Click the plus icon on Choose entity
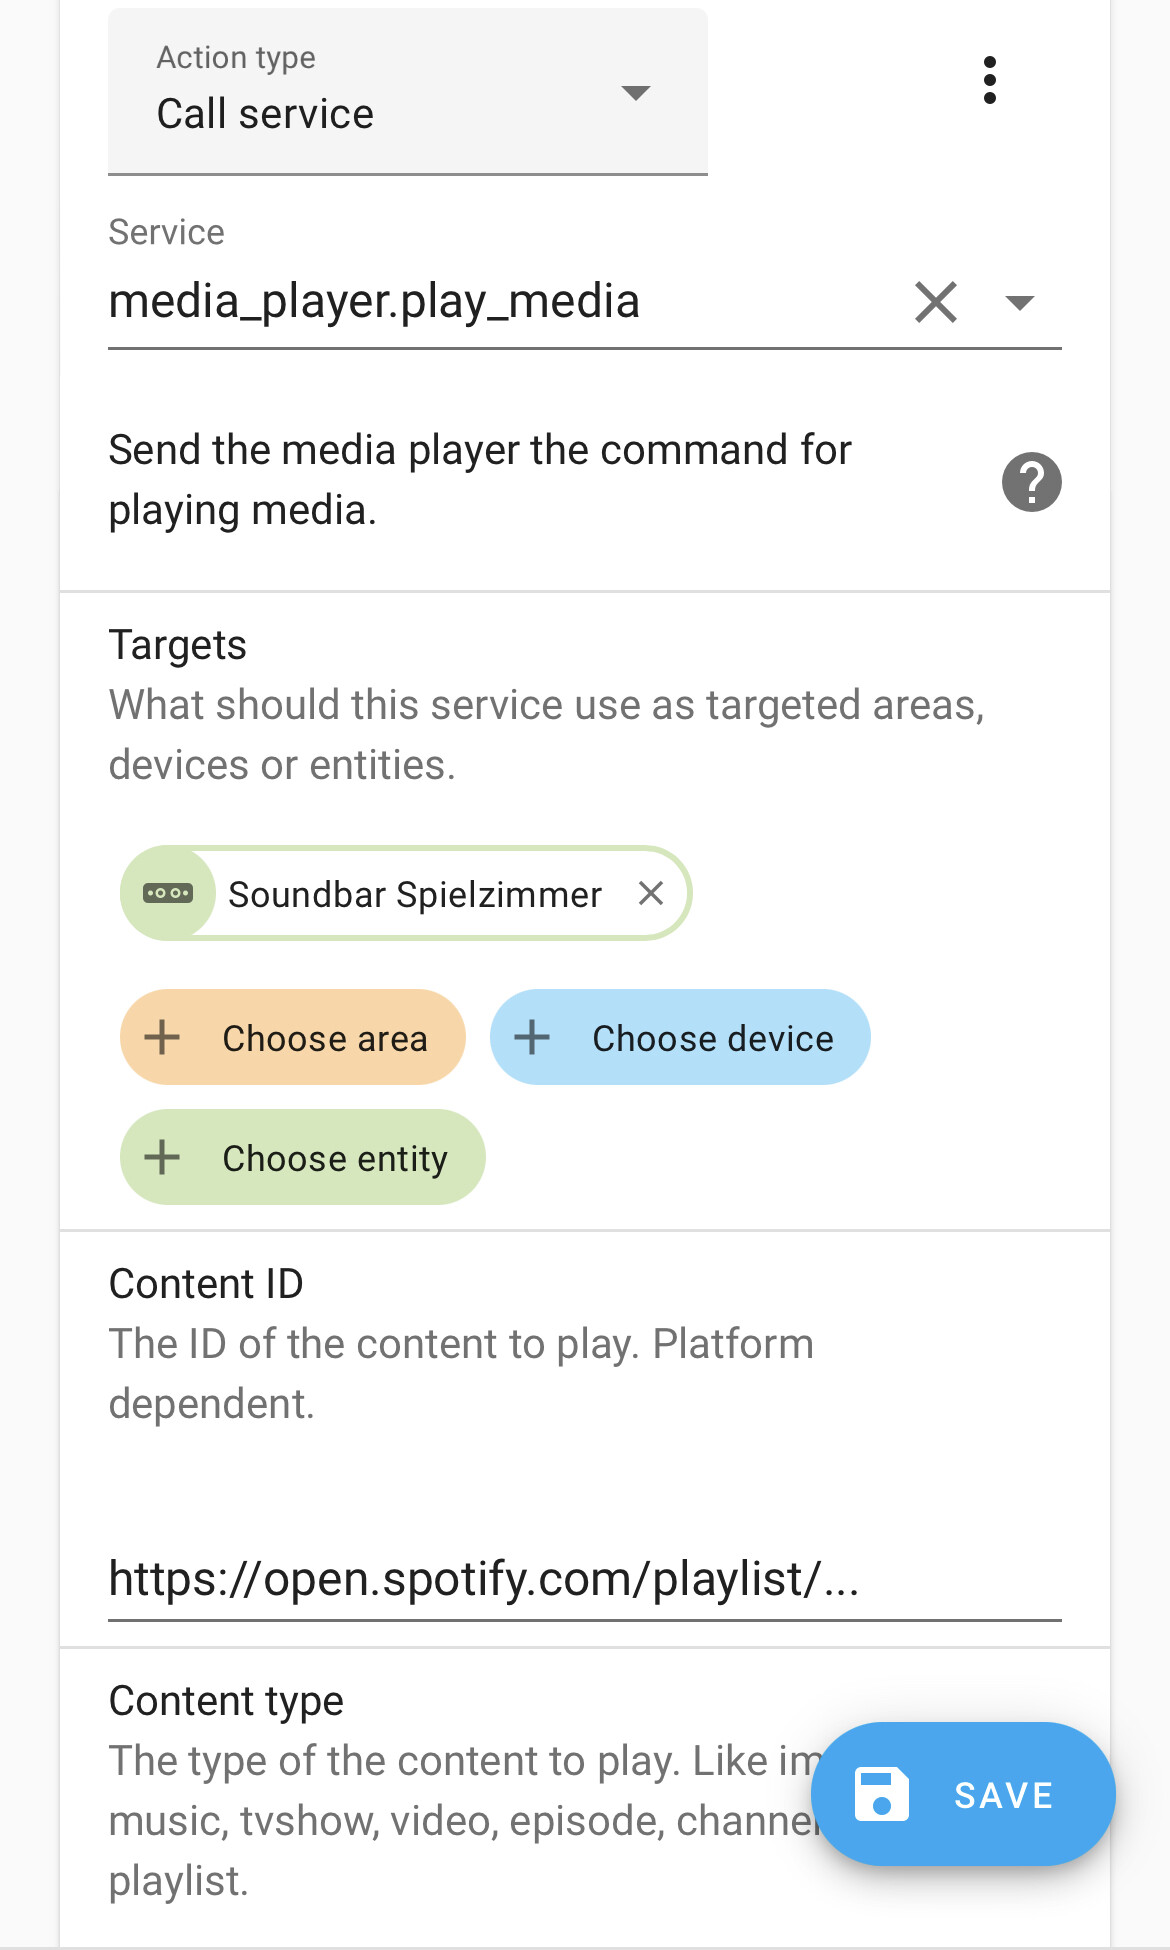 pyautogui.click(x=161, y=1157)
